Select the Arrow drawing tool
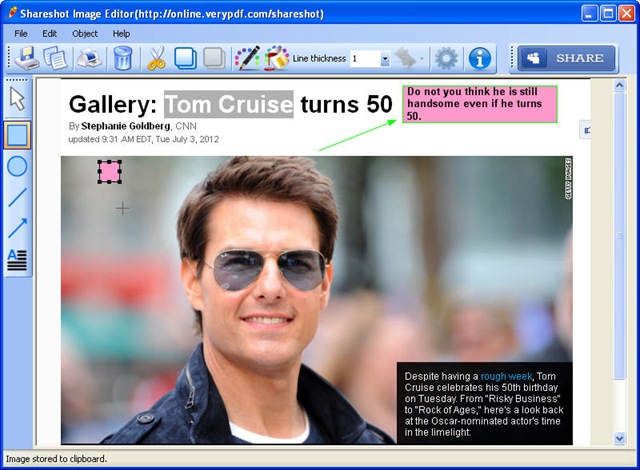 [17, 228]
